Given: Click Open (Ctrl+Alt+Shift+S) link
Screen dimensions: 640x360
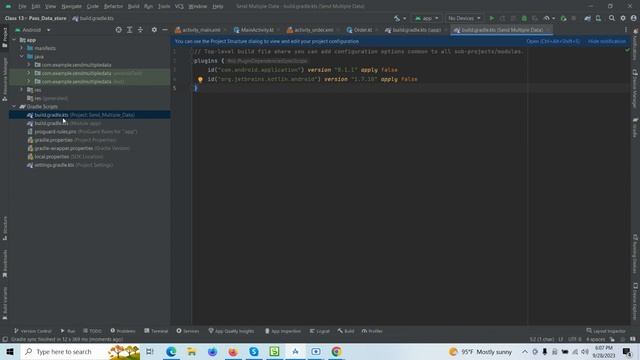Looking at the screenshot, I should click(x=553, y=41).
